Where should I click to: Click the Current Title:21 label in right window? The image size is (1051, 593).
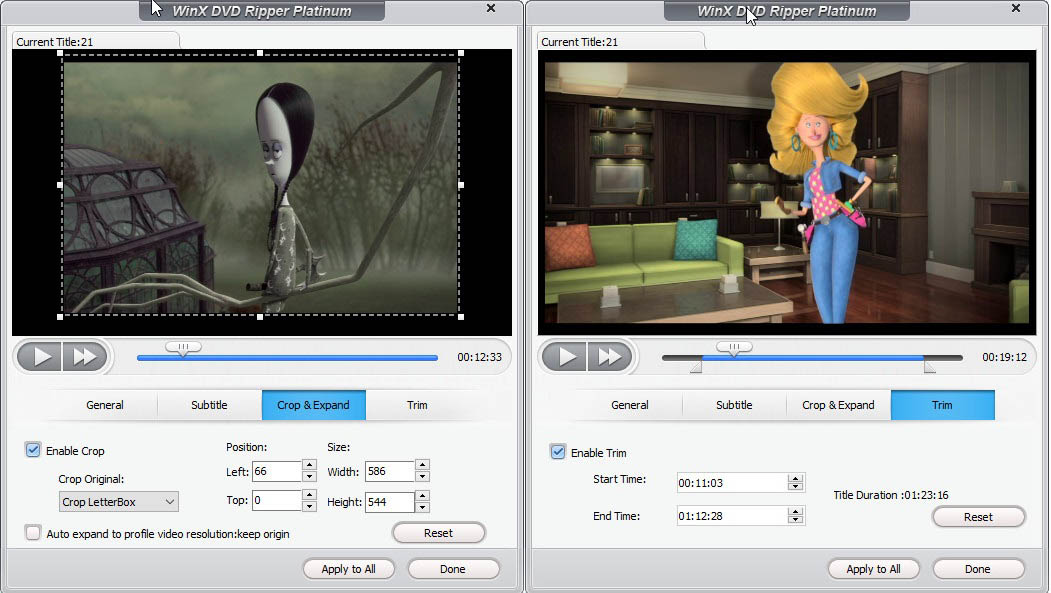pyautogui.click(x=579, y=42)
